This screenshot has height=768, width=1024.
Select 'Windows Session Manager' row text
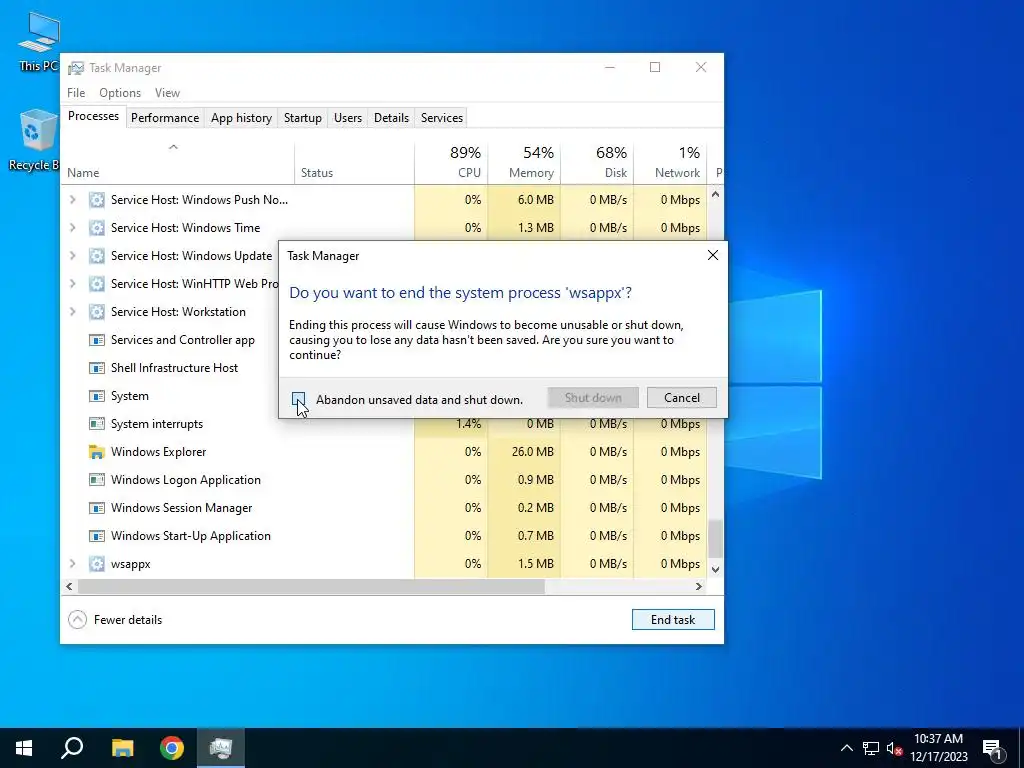[182, 508]
